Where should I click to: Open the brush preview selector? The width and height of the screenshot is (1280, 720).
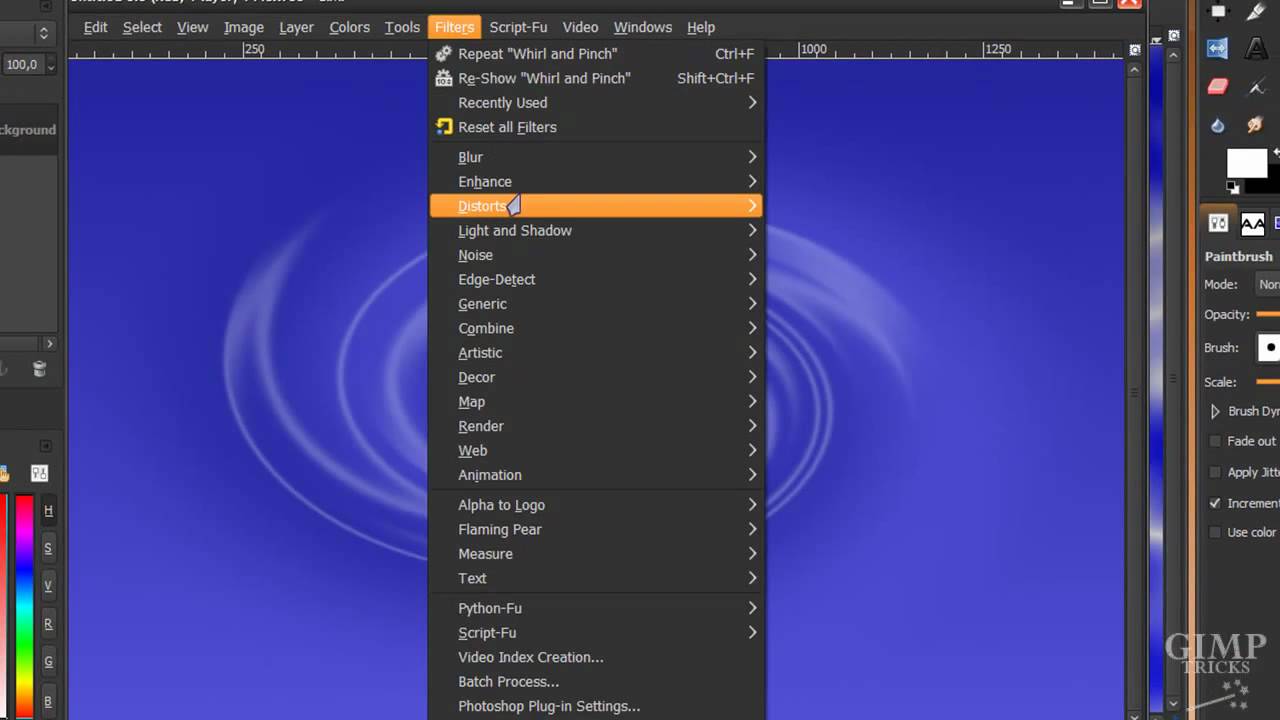coord(1268,348)
